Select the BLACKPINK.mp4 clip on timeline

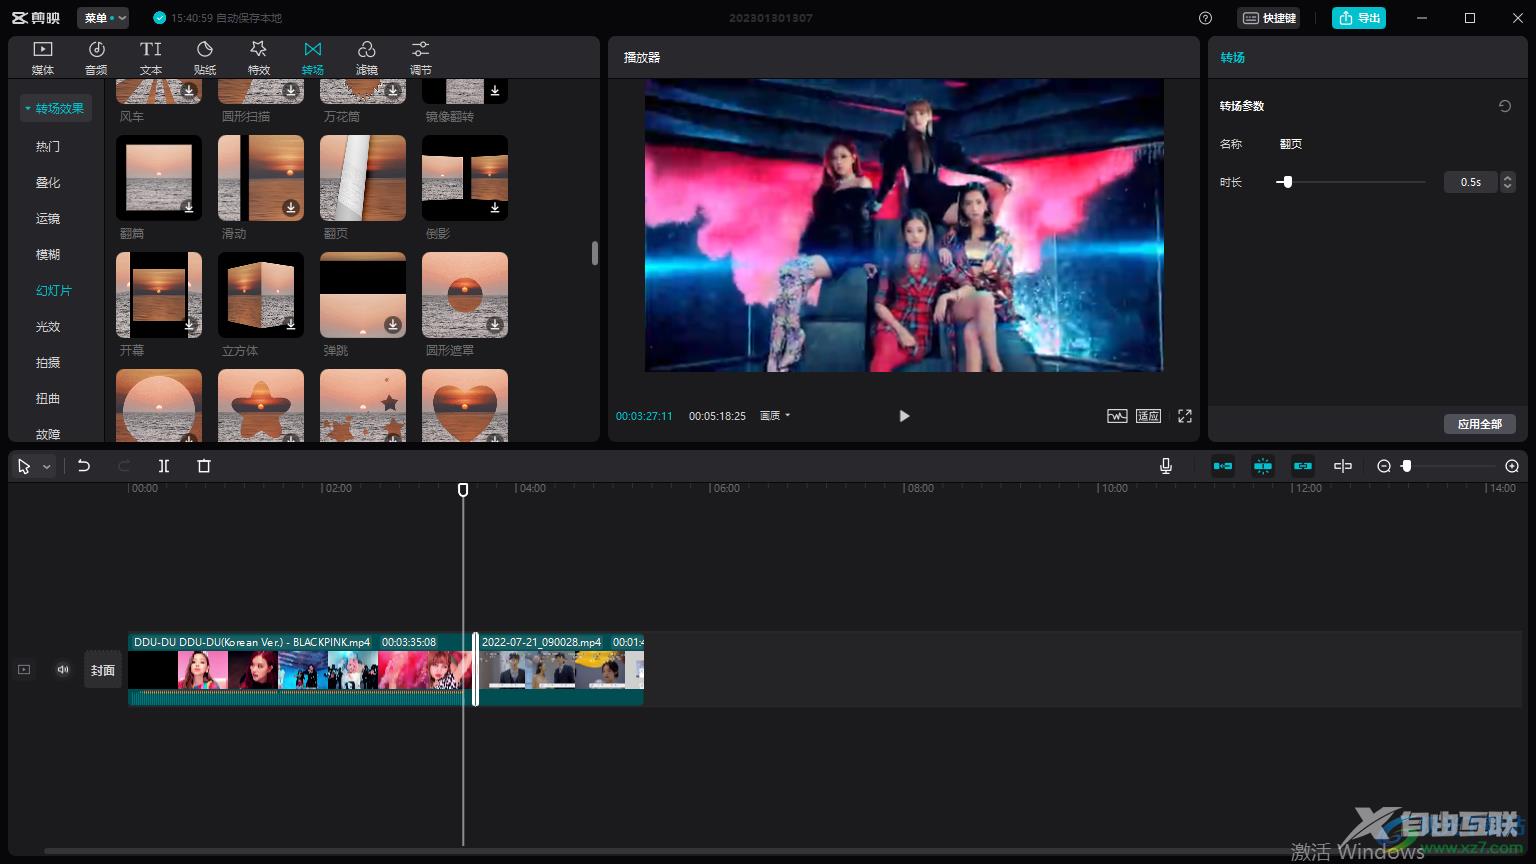pos(300,669)
